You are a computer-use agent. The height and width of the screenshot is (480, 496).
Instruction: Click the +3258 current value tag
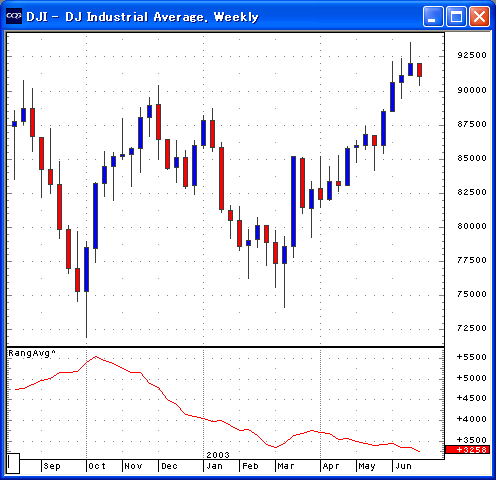coord(467,450)
